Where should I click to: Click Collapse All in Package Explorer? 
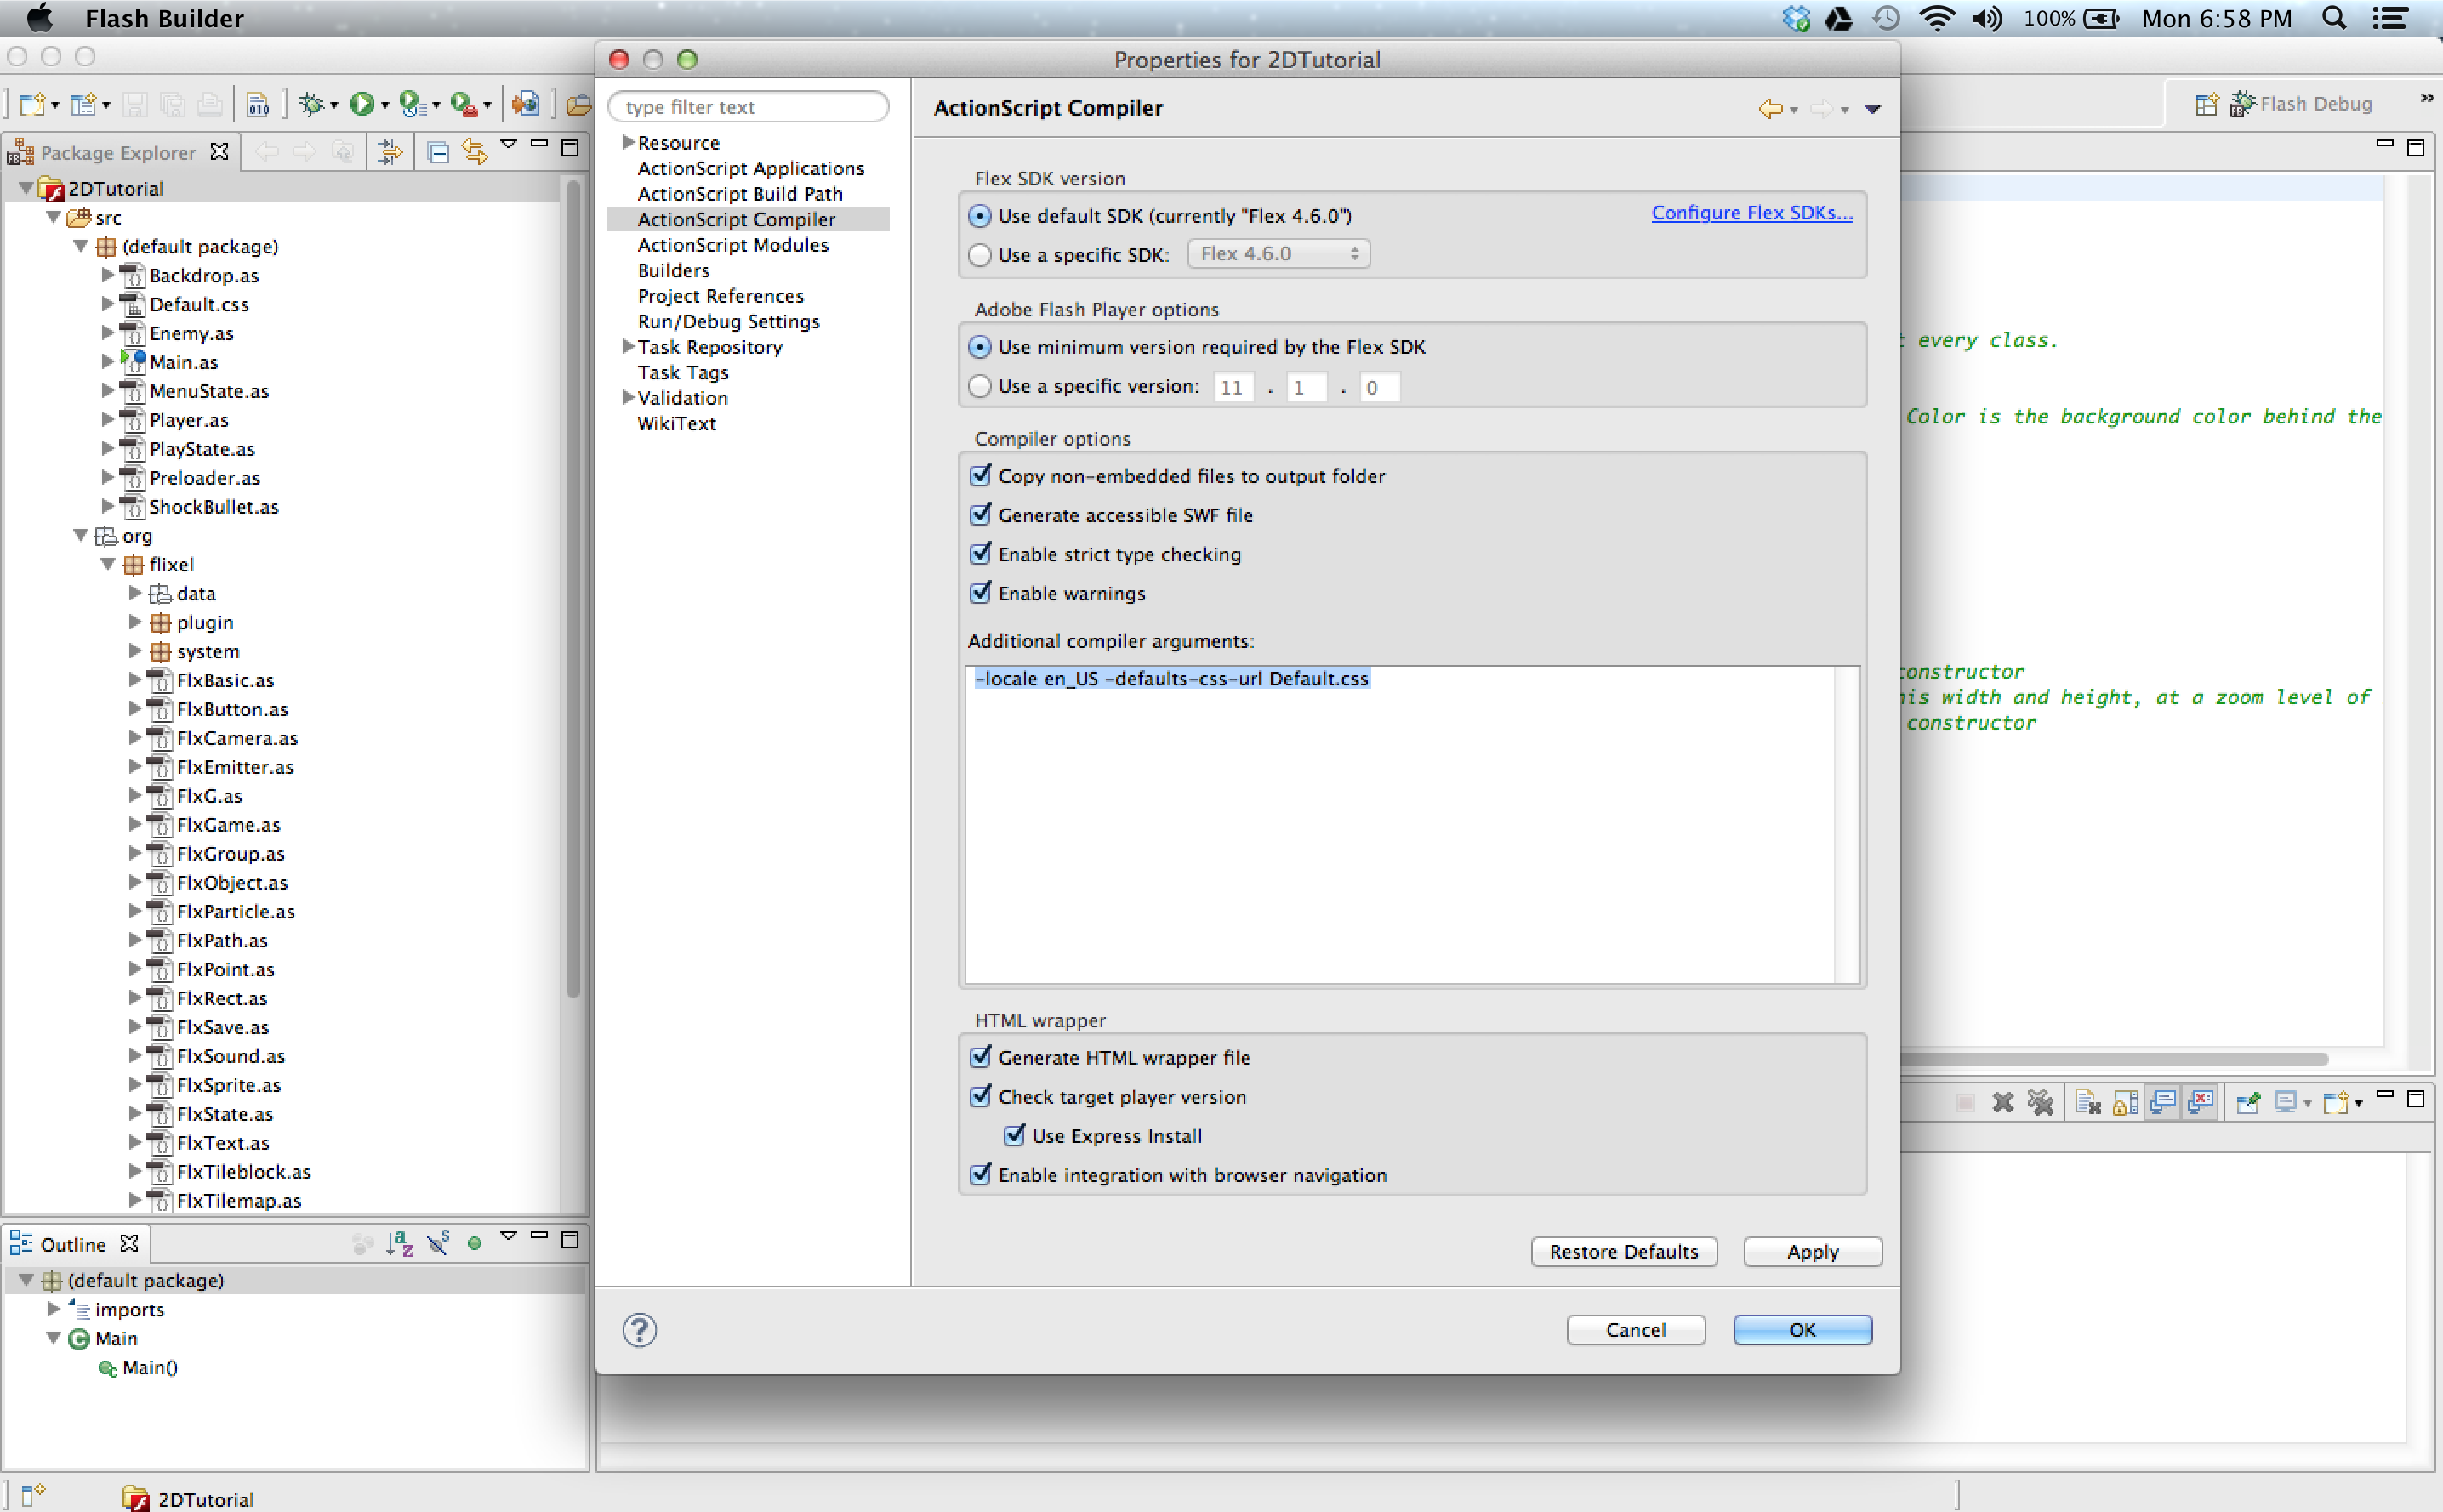(x=438, y=152)
